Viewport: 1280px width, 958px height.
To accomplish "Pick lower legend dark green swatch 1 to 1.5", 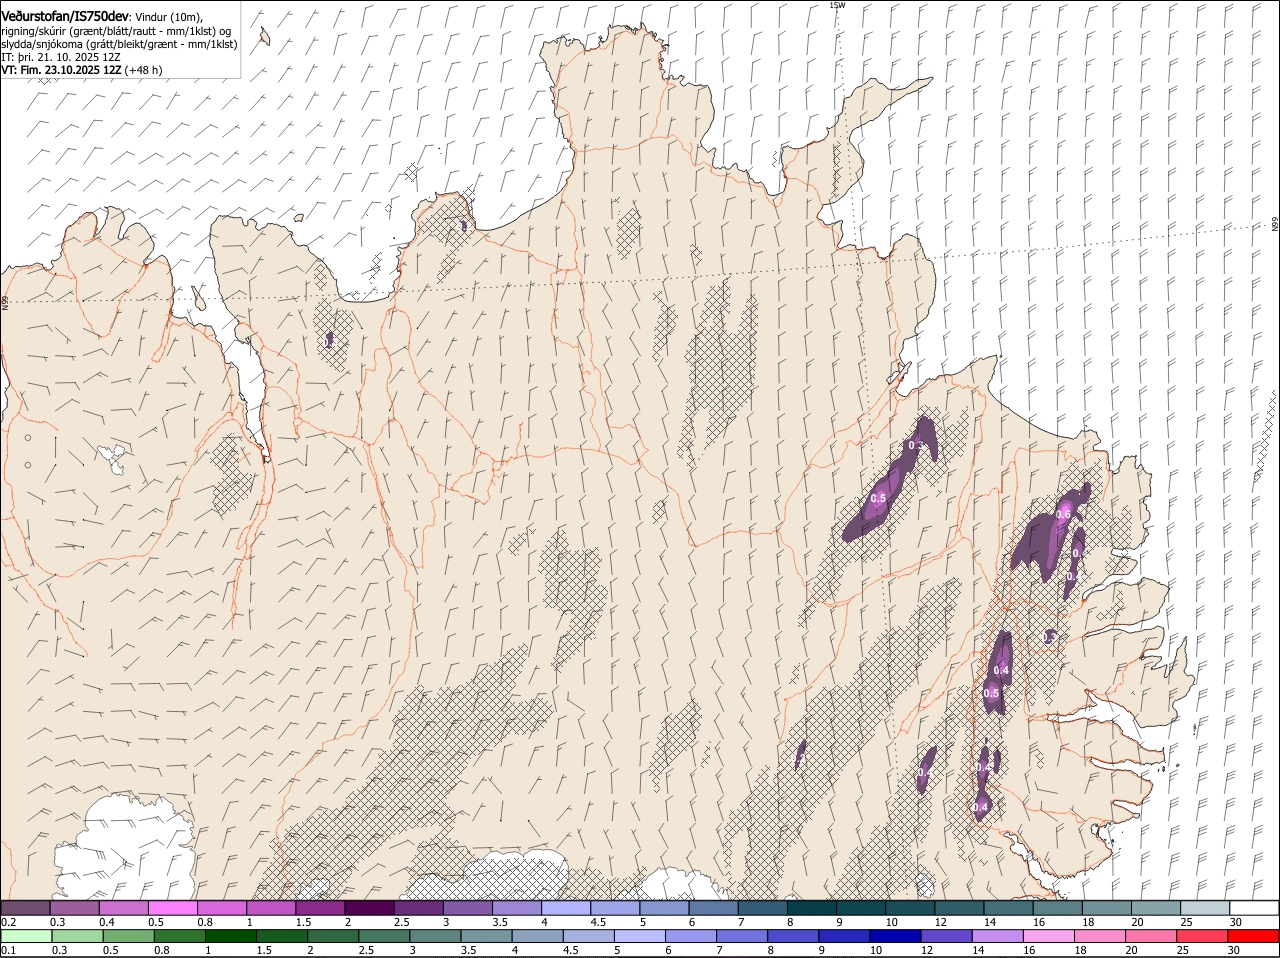I will (x=230, y=936).
